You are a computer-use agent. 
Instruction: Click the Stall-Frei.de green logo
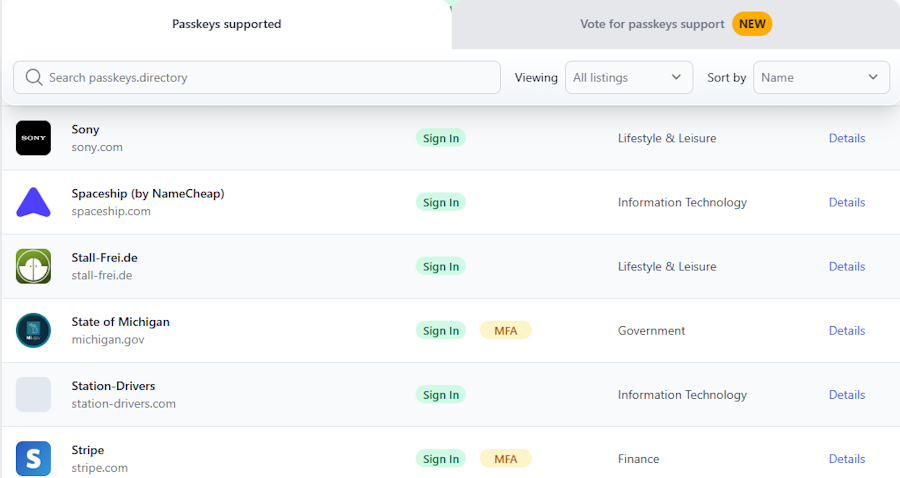tap(33, 266)
